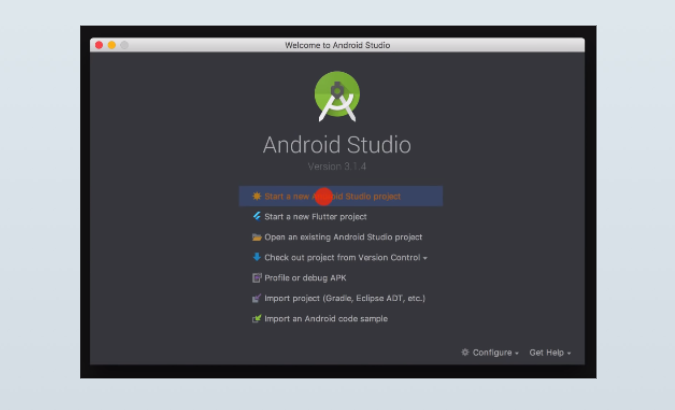
Task: Click the Import Android code sample icon
Action: [x=257, y=319]
